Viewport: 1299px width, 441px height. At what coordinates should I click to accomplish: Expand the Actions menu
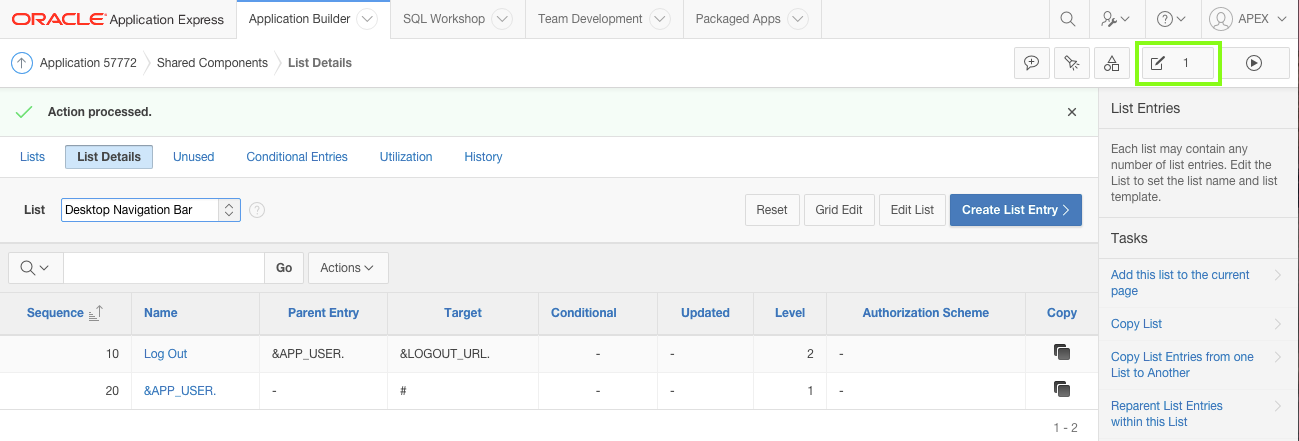point(348,268)
